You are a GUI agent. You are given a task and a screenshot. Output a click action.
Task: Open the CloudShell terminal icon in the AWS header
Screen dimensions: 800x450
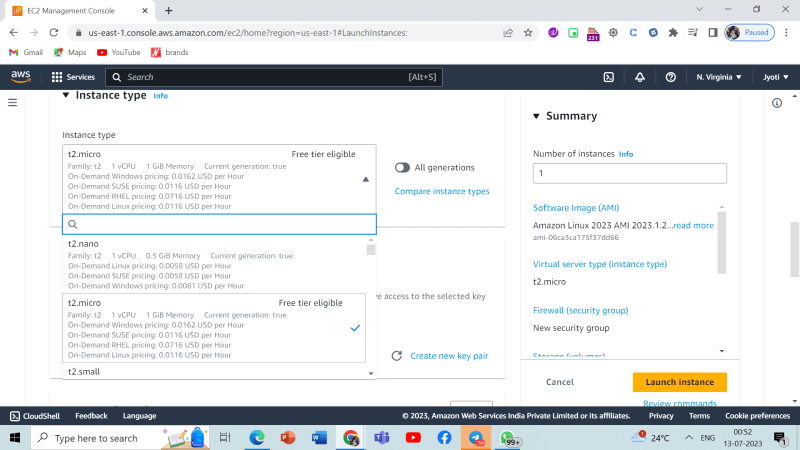[609, 77]
